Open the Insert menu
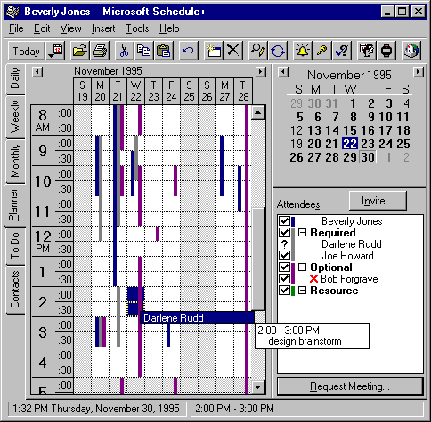The height and width of the screenshot is (422, 431). point(104,29)
